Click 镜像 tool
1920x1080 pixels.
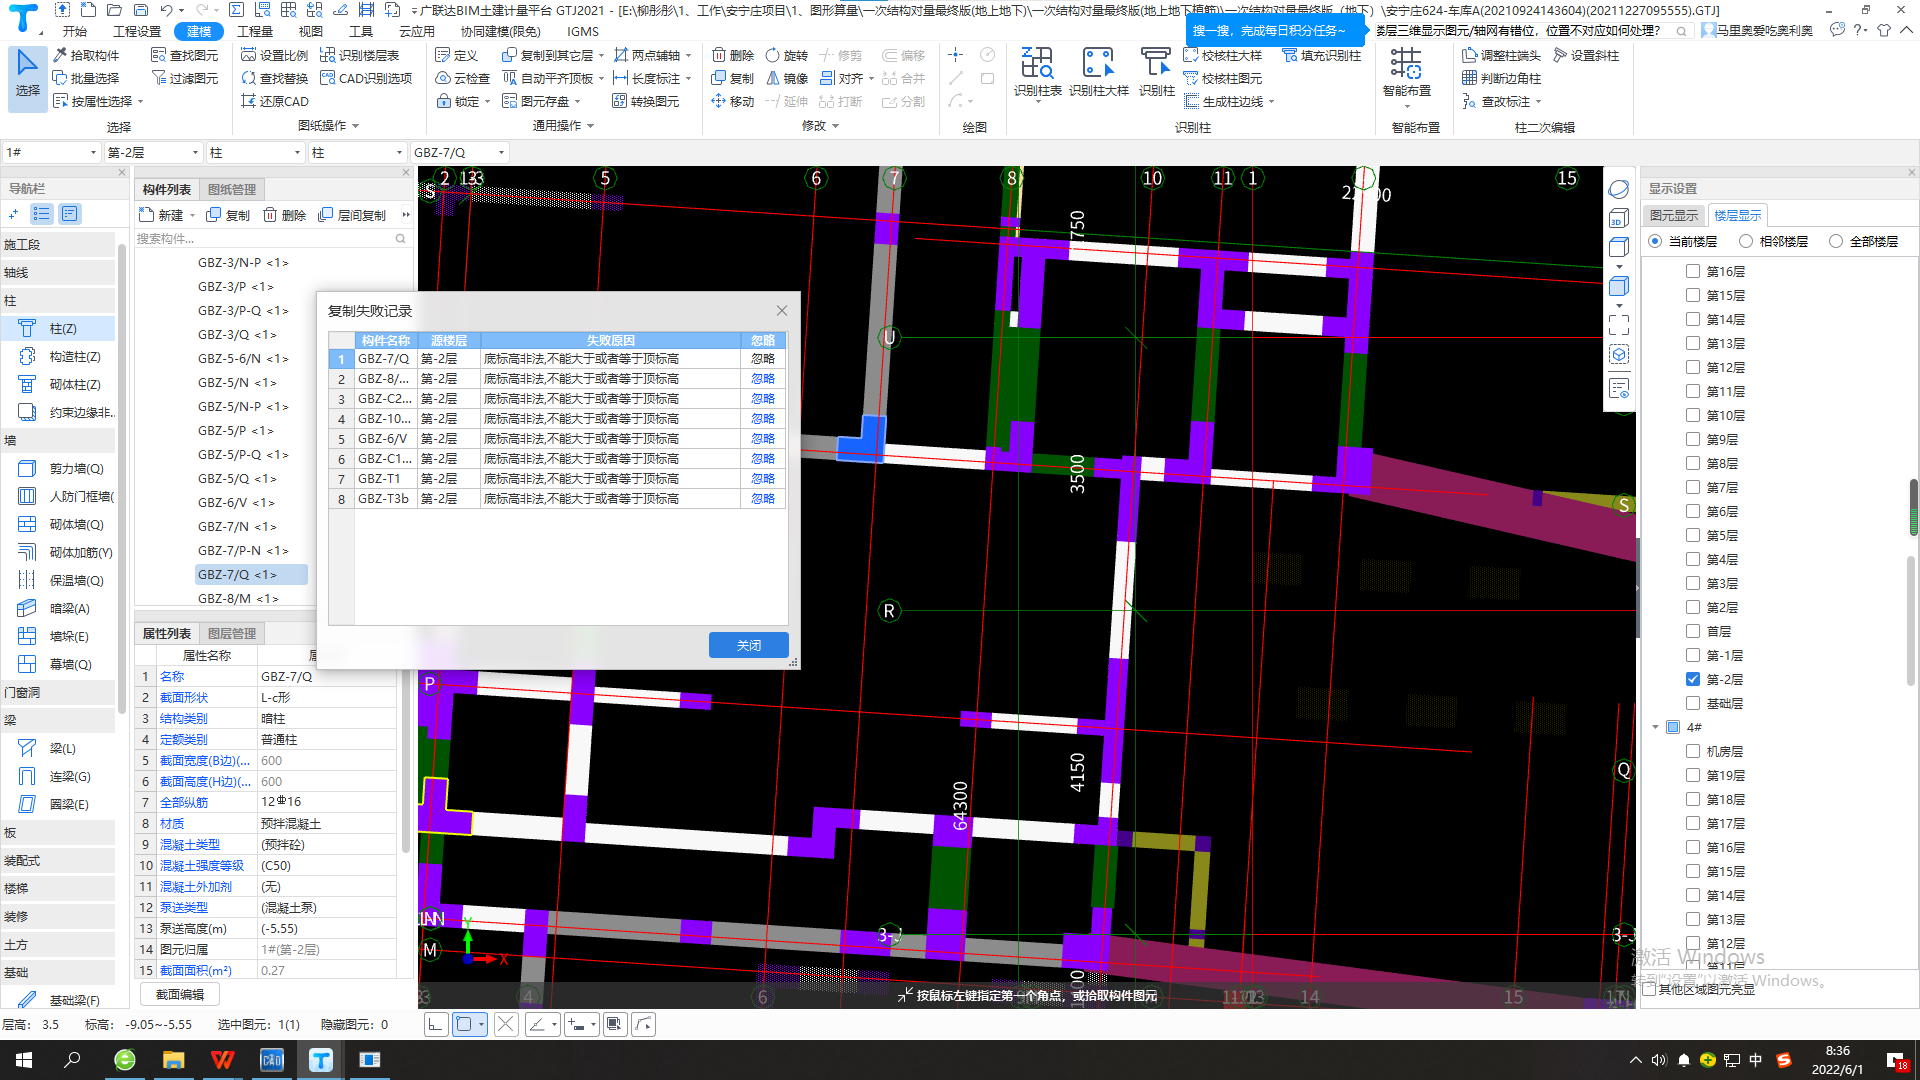click(786, 78)
